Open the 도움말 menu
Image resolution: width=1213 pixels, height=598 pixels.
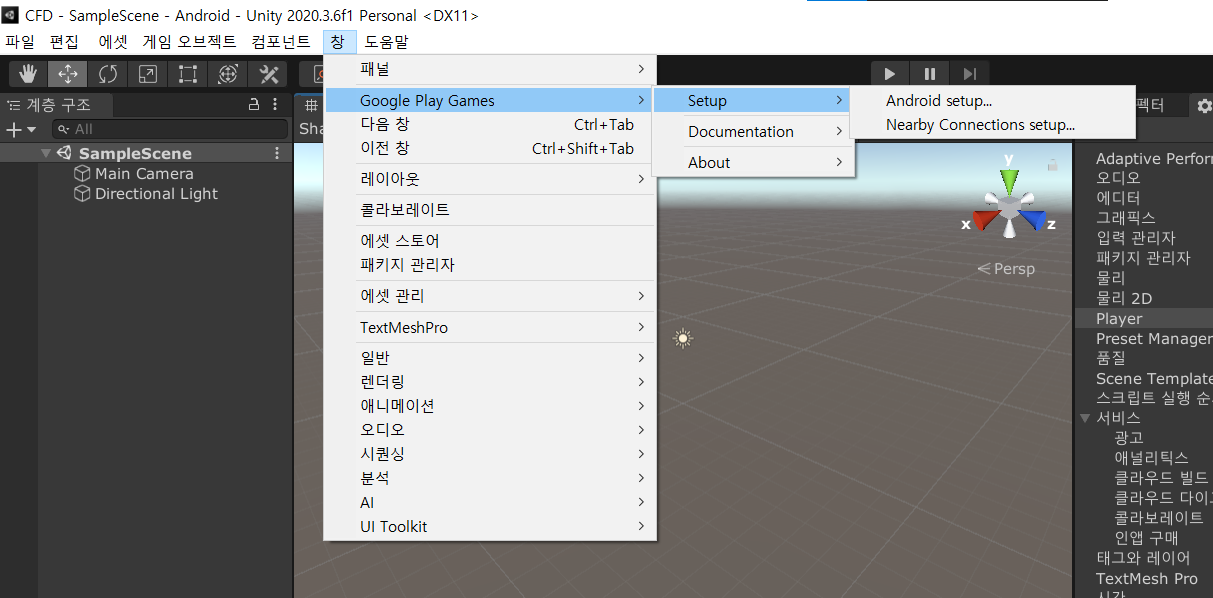click(x=387, y=42)
